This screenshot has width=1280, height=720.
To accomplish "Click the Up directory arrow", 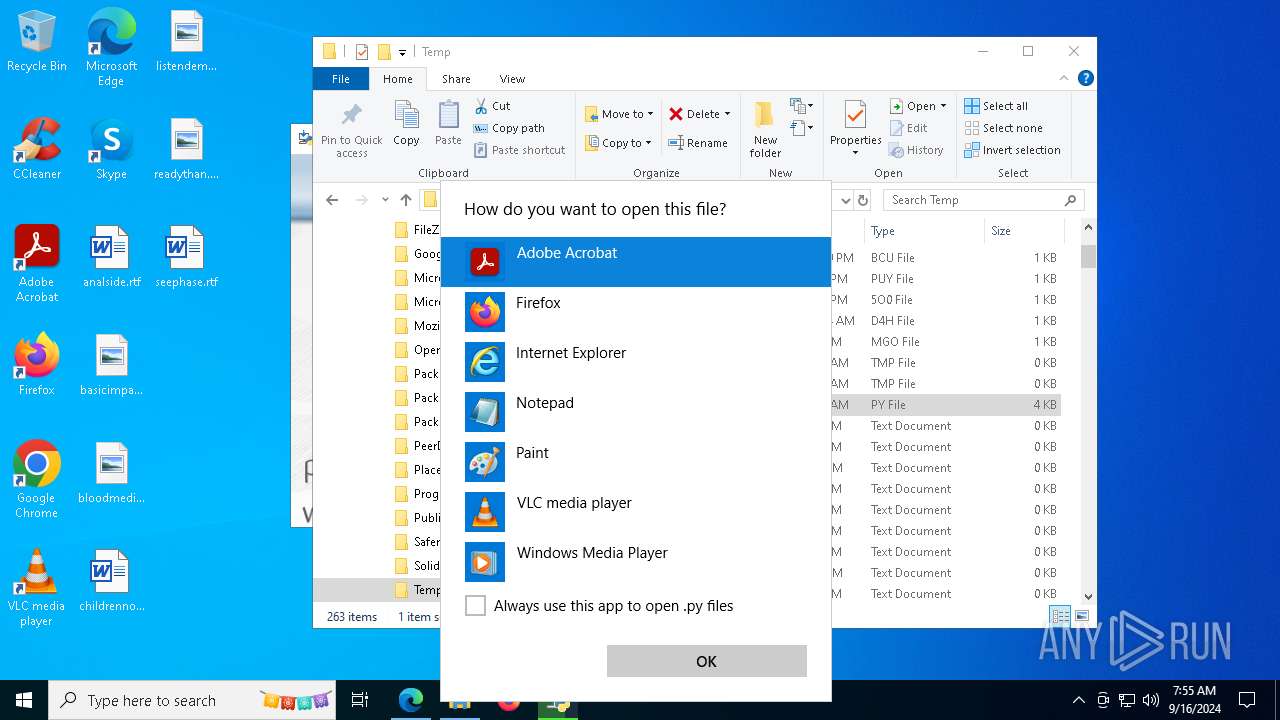I will coord(406,200).
